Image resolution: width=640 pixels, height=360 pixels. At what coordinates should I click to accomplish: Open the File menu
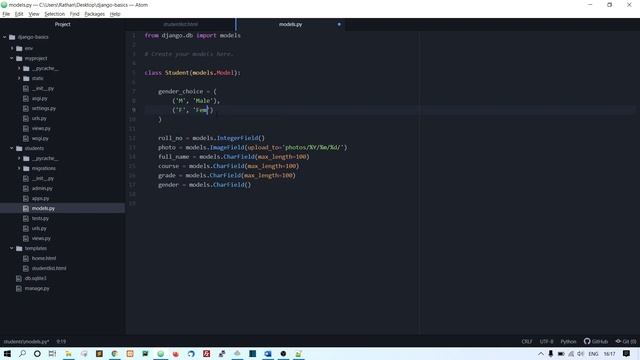[6, 14]
